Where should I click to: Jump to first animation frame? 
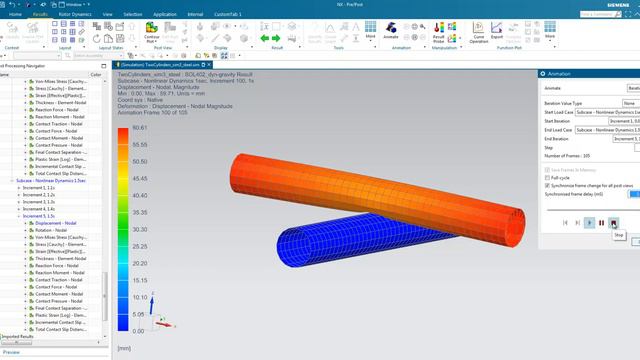(565, 223)
